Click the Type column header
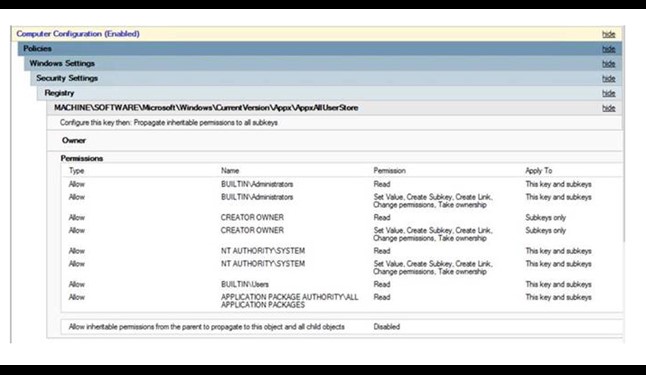The height and width of the screenshot is (375, 646). point(77,171)
